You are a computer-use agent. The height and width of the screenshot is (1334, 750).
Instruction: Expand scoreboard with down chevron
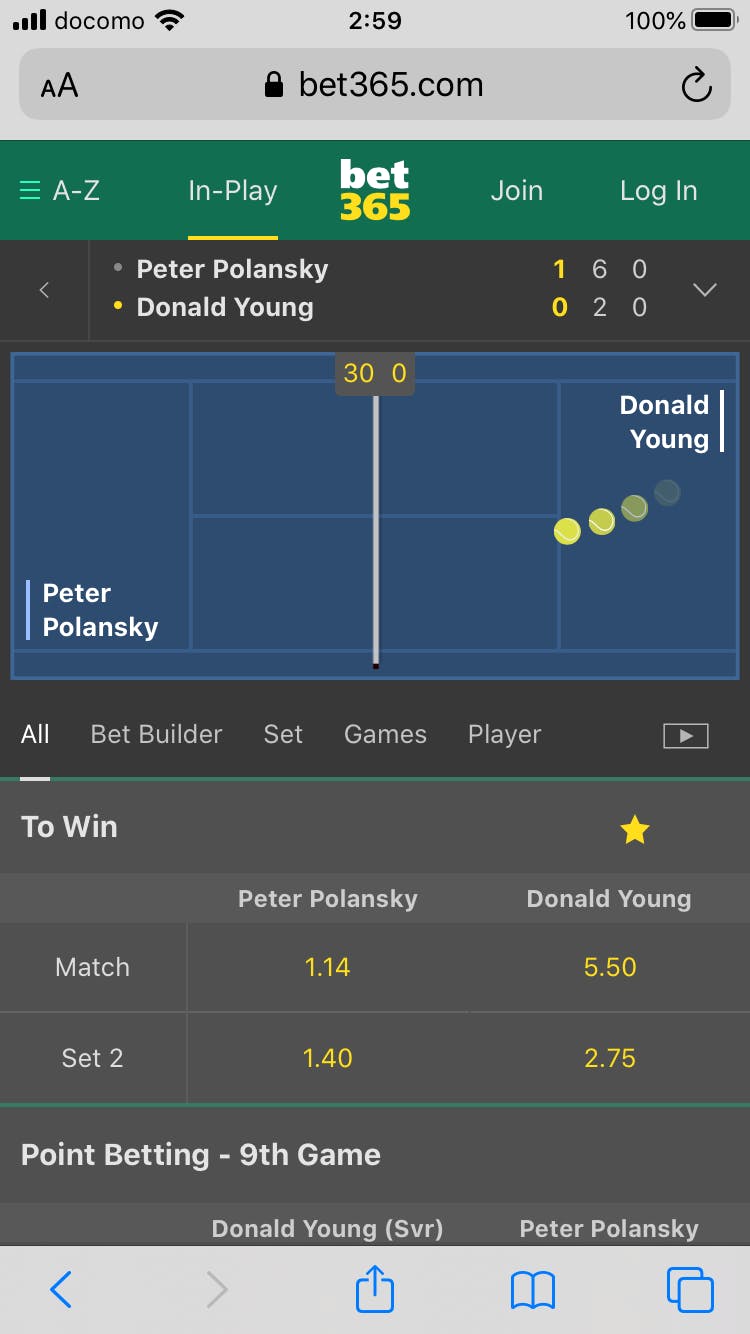[705, 290]
